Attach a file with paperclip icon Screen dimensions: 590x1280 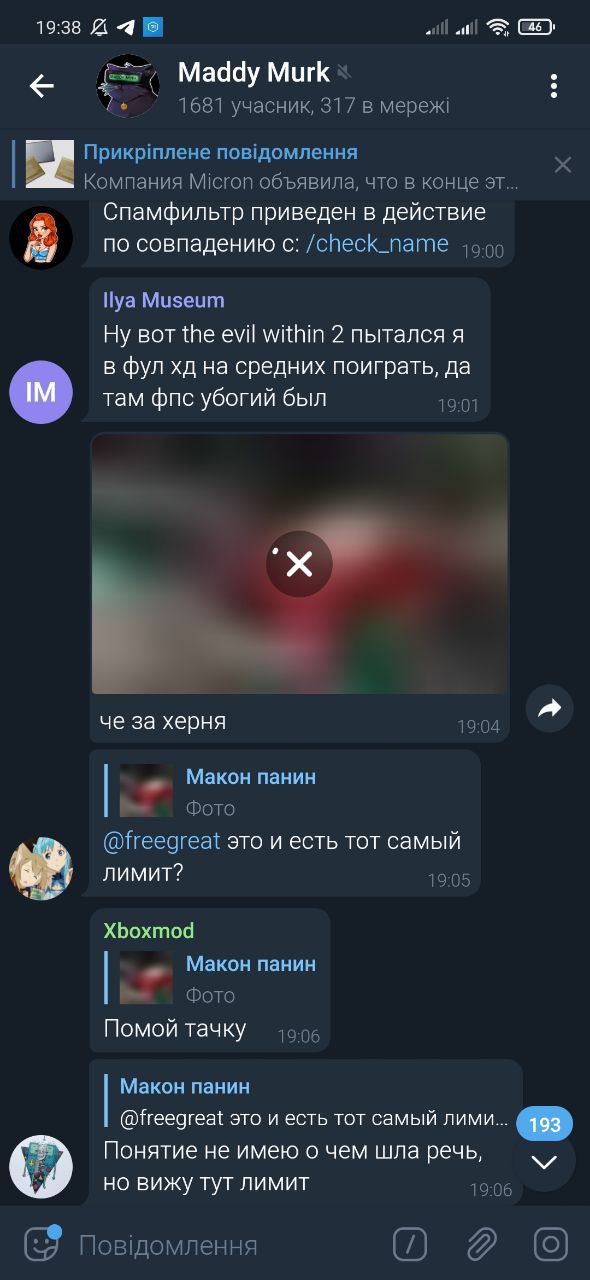(481, 1245)
